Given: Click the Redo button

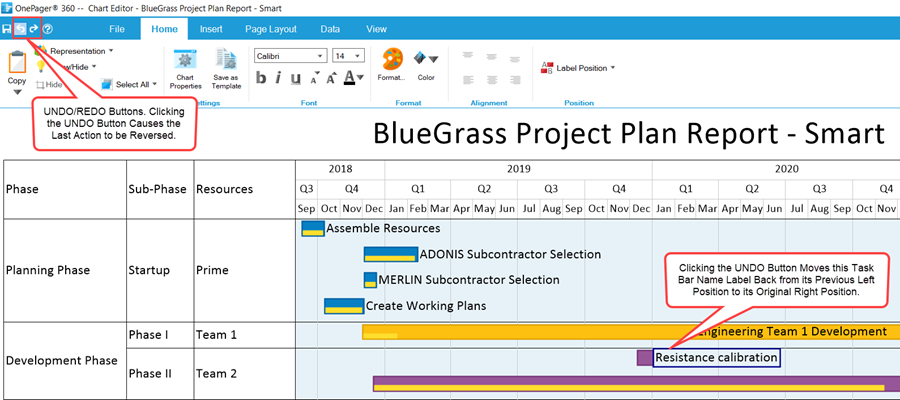Looking at the screenshot, I should [34, 29].
